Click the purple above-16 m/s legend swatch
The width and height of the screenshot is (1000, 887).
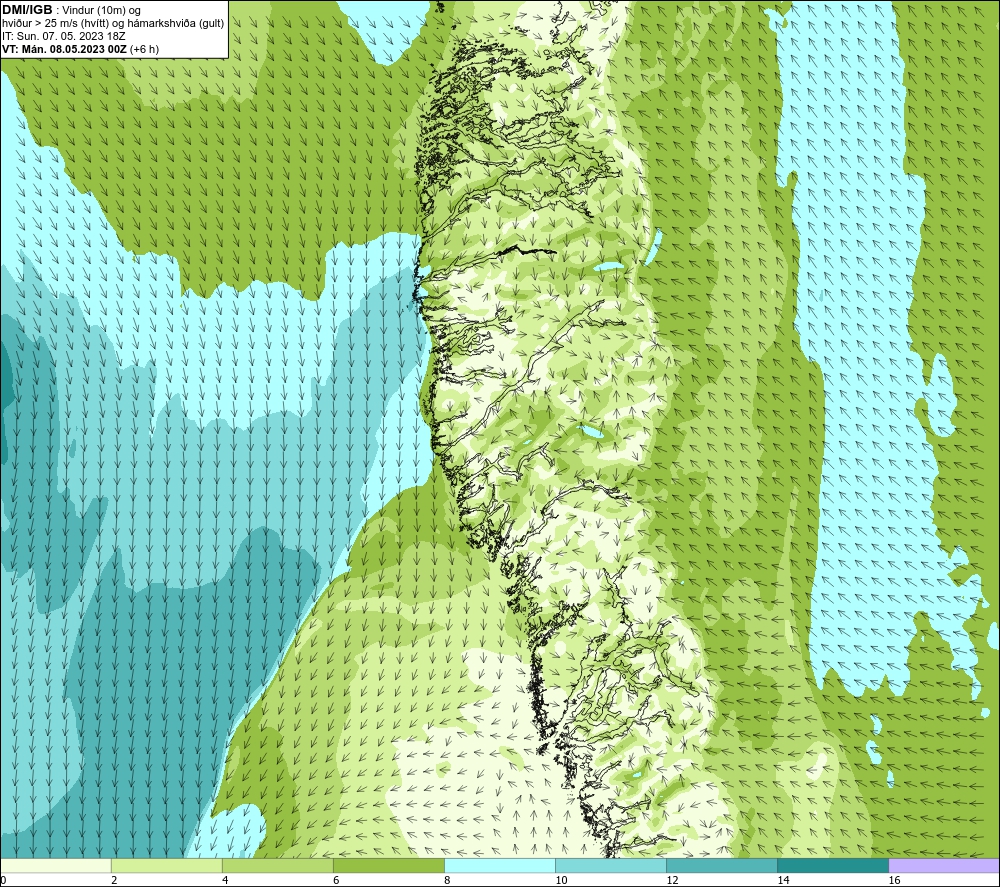(943, 865)
